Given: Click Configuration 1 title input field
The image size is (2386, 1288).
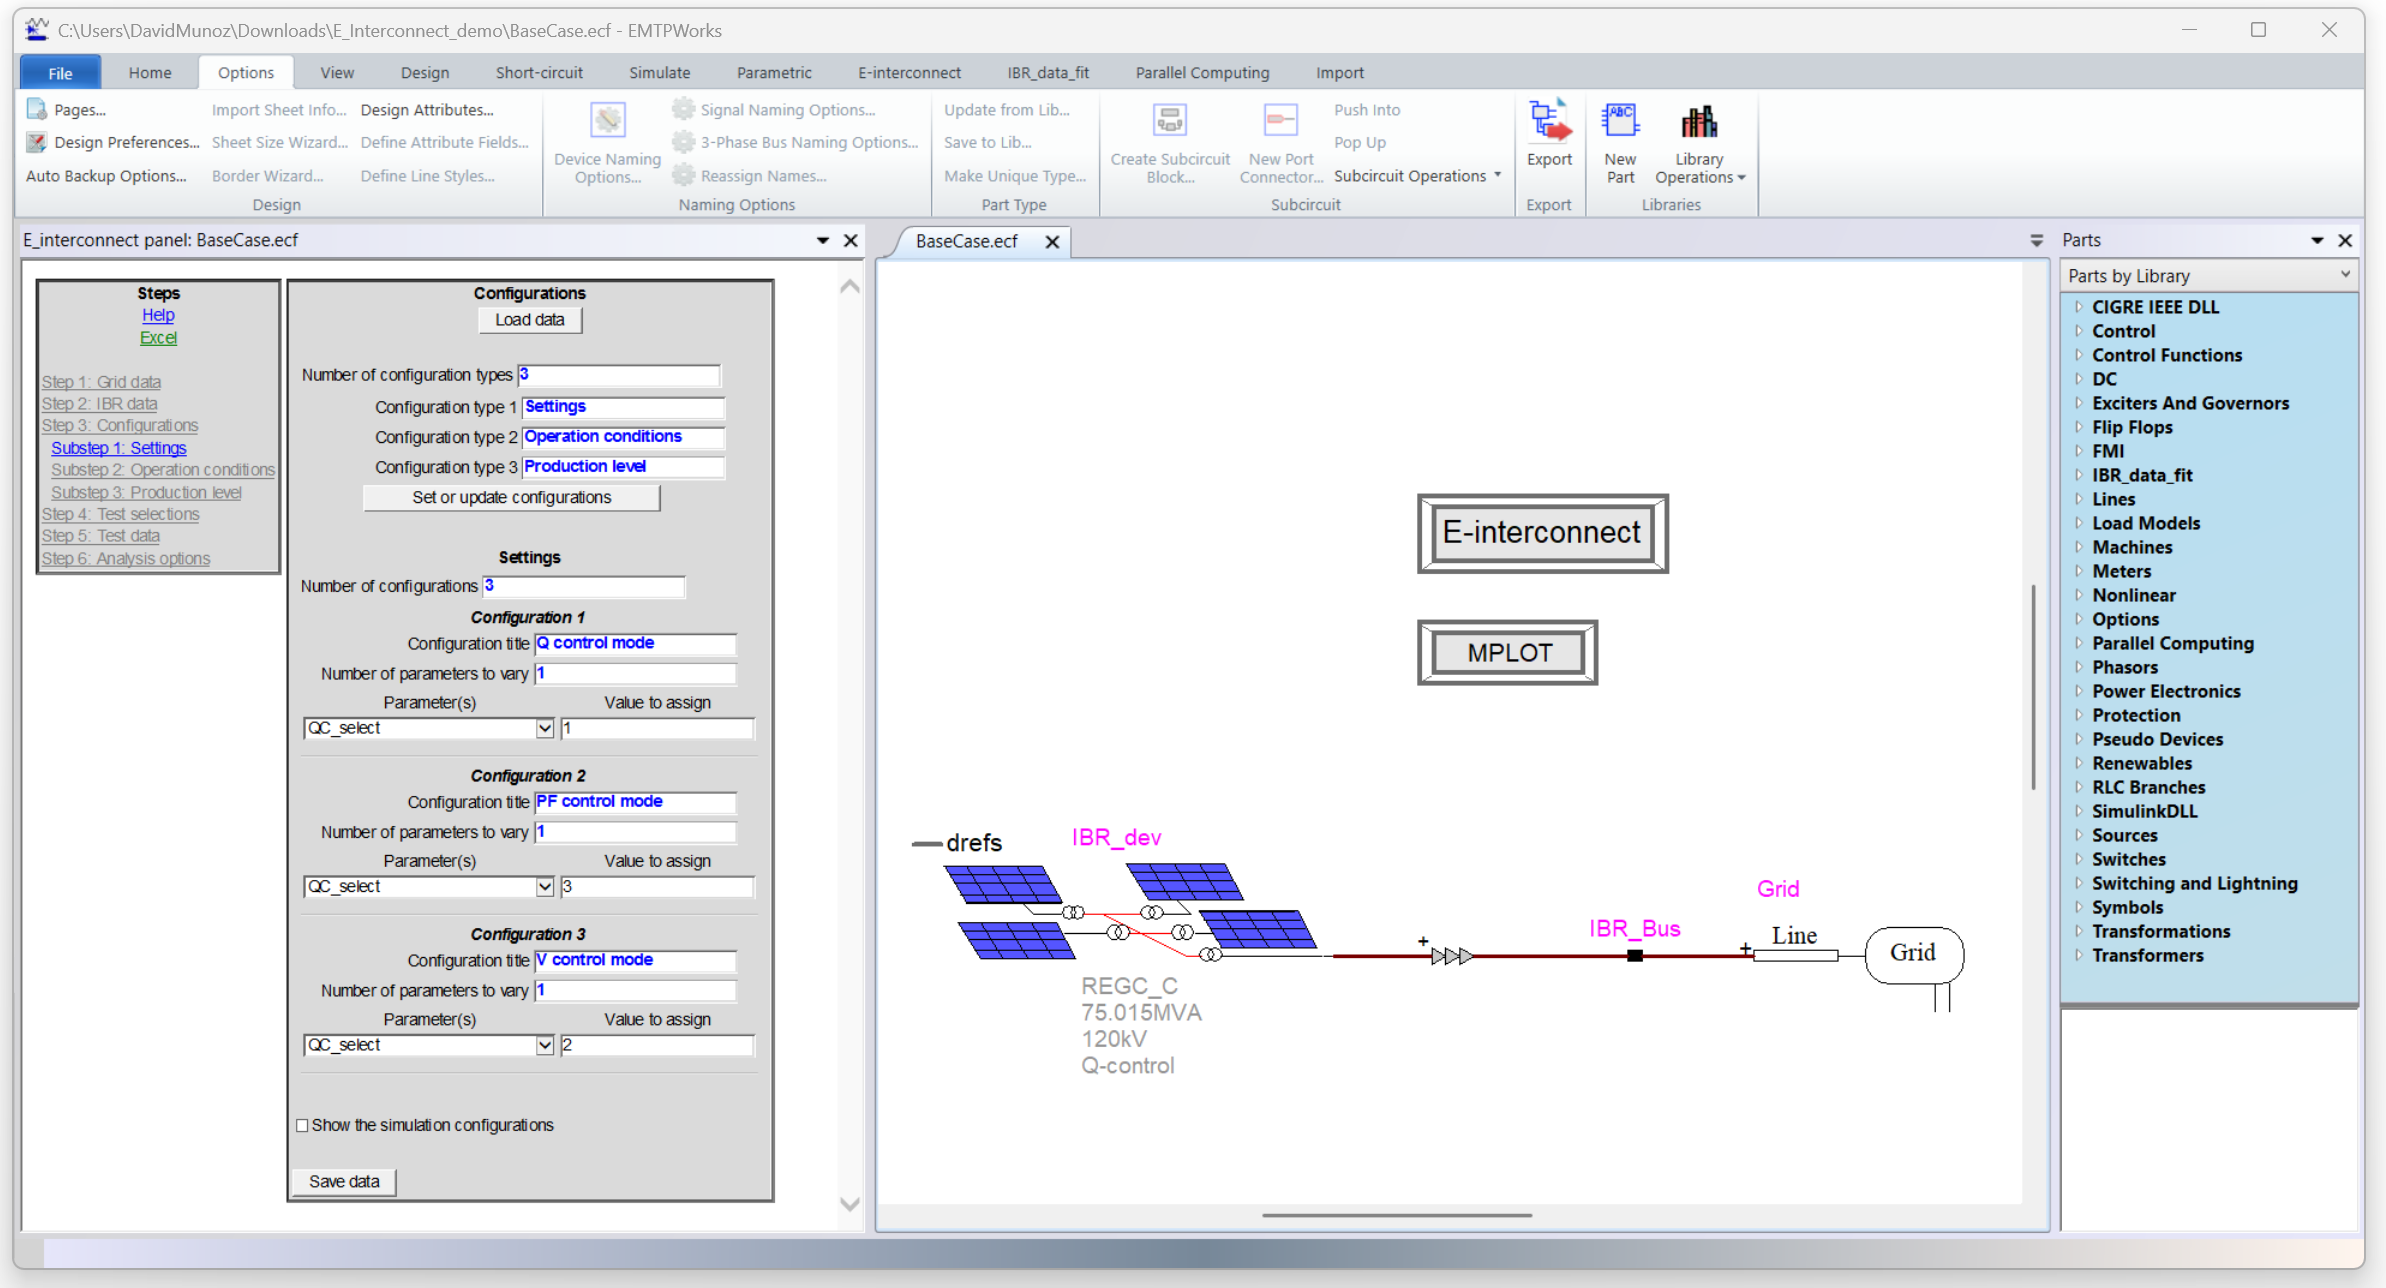Looking at the screenshot, I should 635,643.
